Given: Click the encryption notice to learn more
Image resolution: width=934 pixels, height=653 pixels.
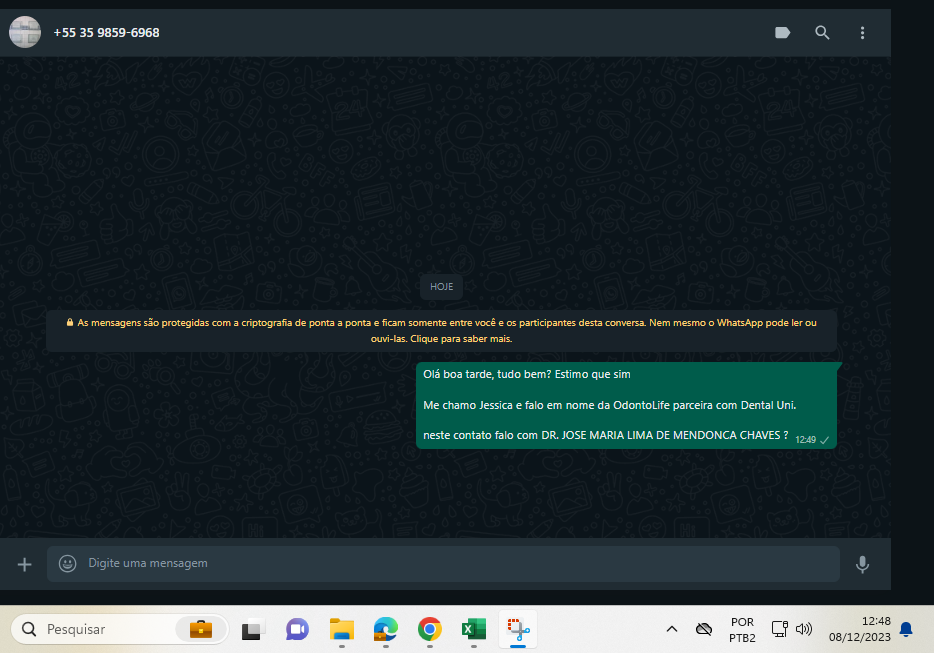Looking at the screenshot, I should click(441, 330).
